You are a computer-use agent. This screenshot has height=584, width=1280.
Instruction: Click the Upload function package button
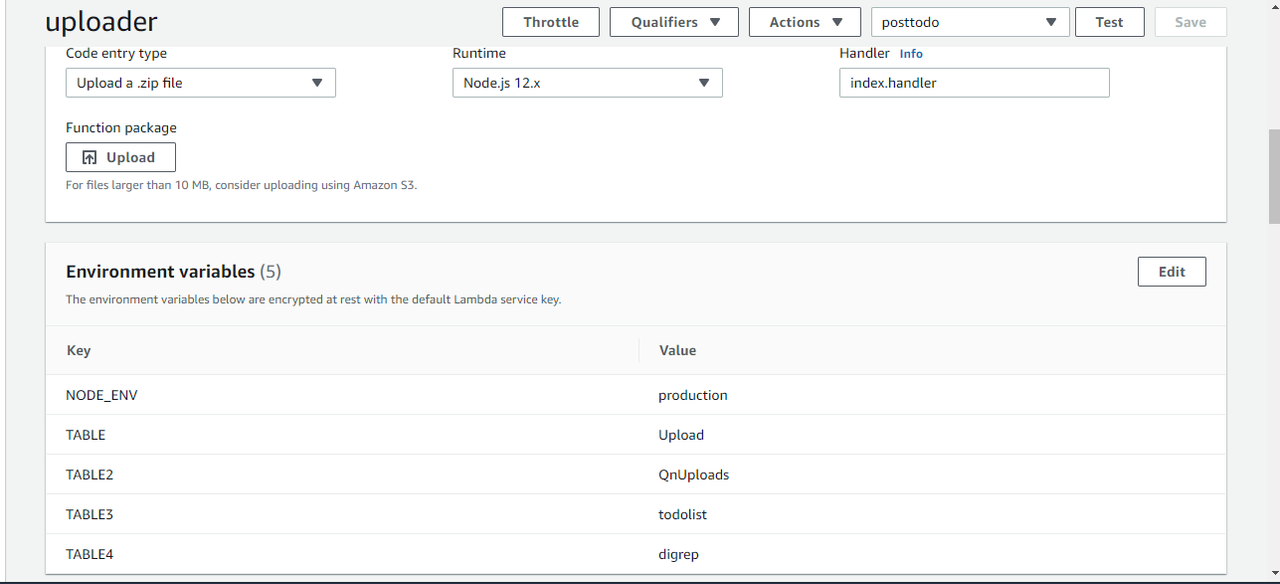pos(121,157)
